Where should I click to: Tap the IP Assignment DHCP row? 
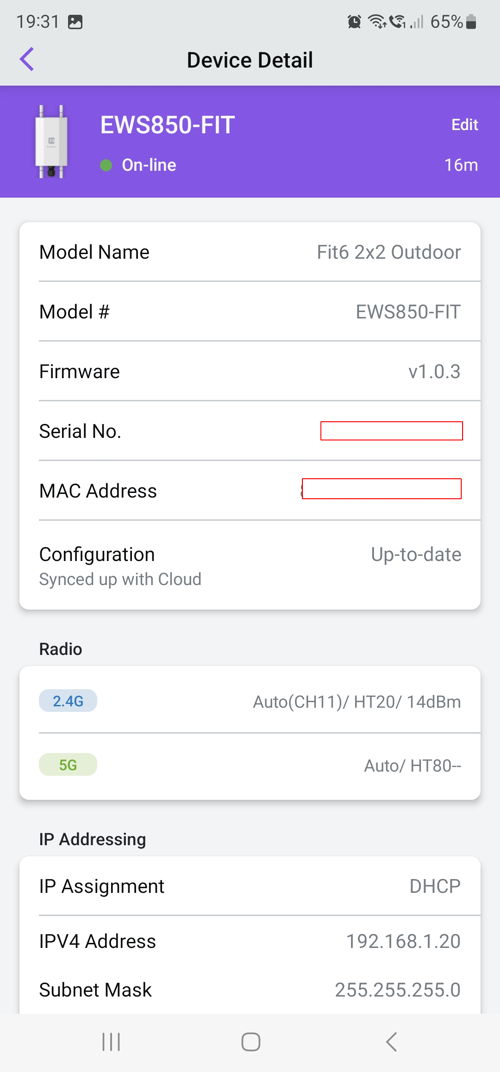click(250, 886)
